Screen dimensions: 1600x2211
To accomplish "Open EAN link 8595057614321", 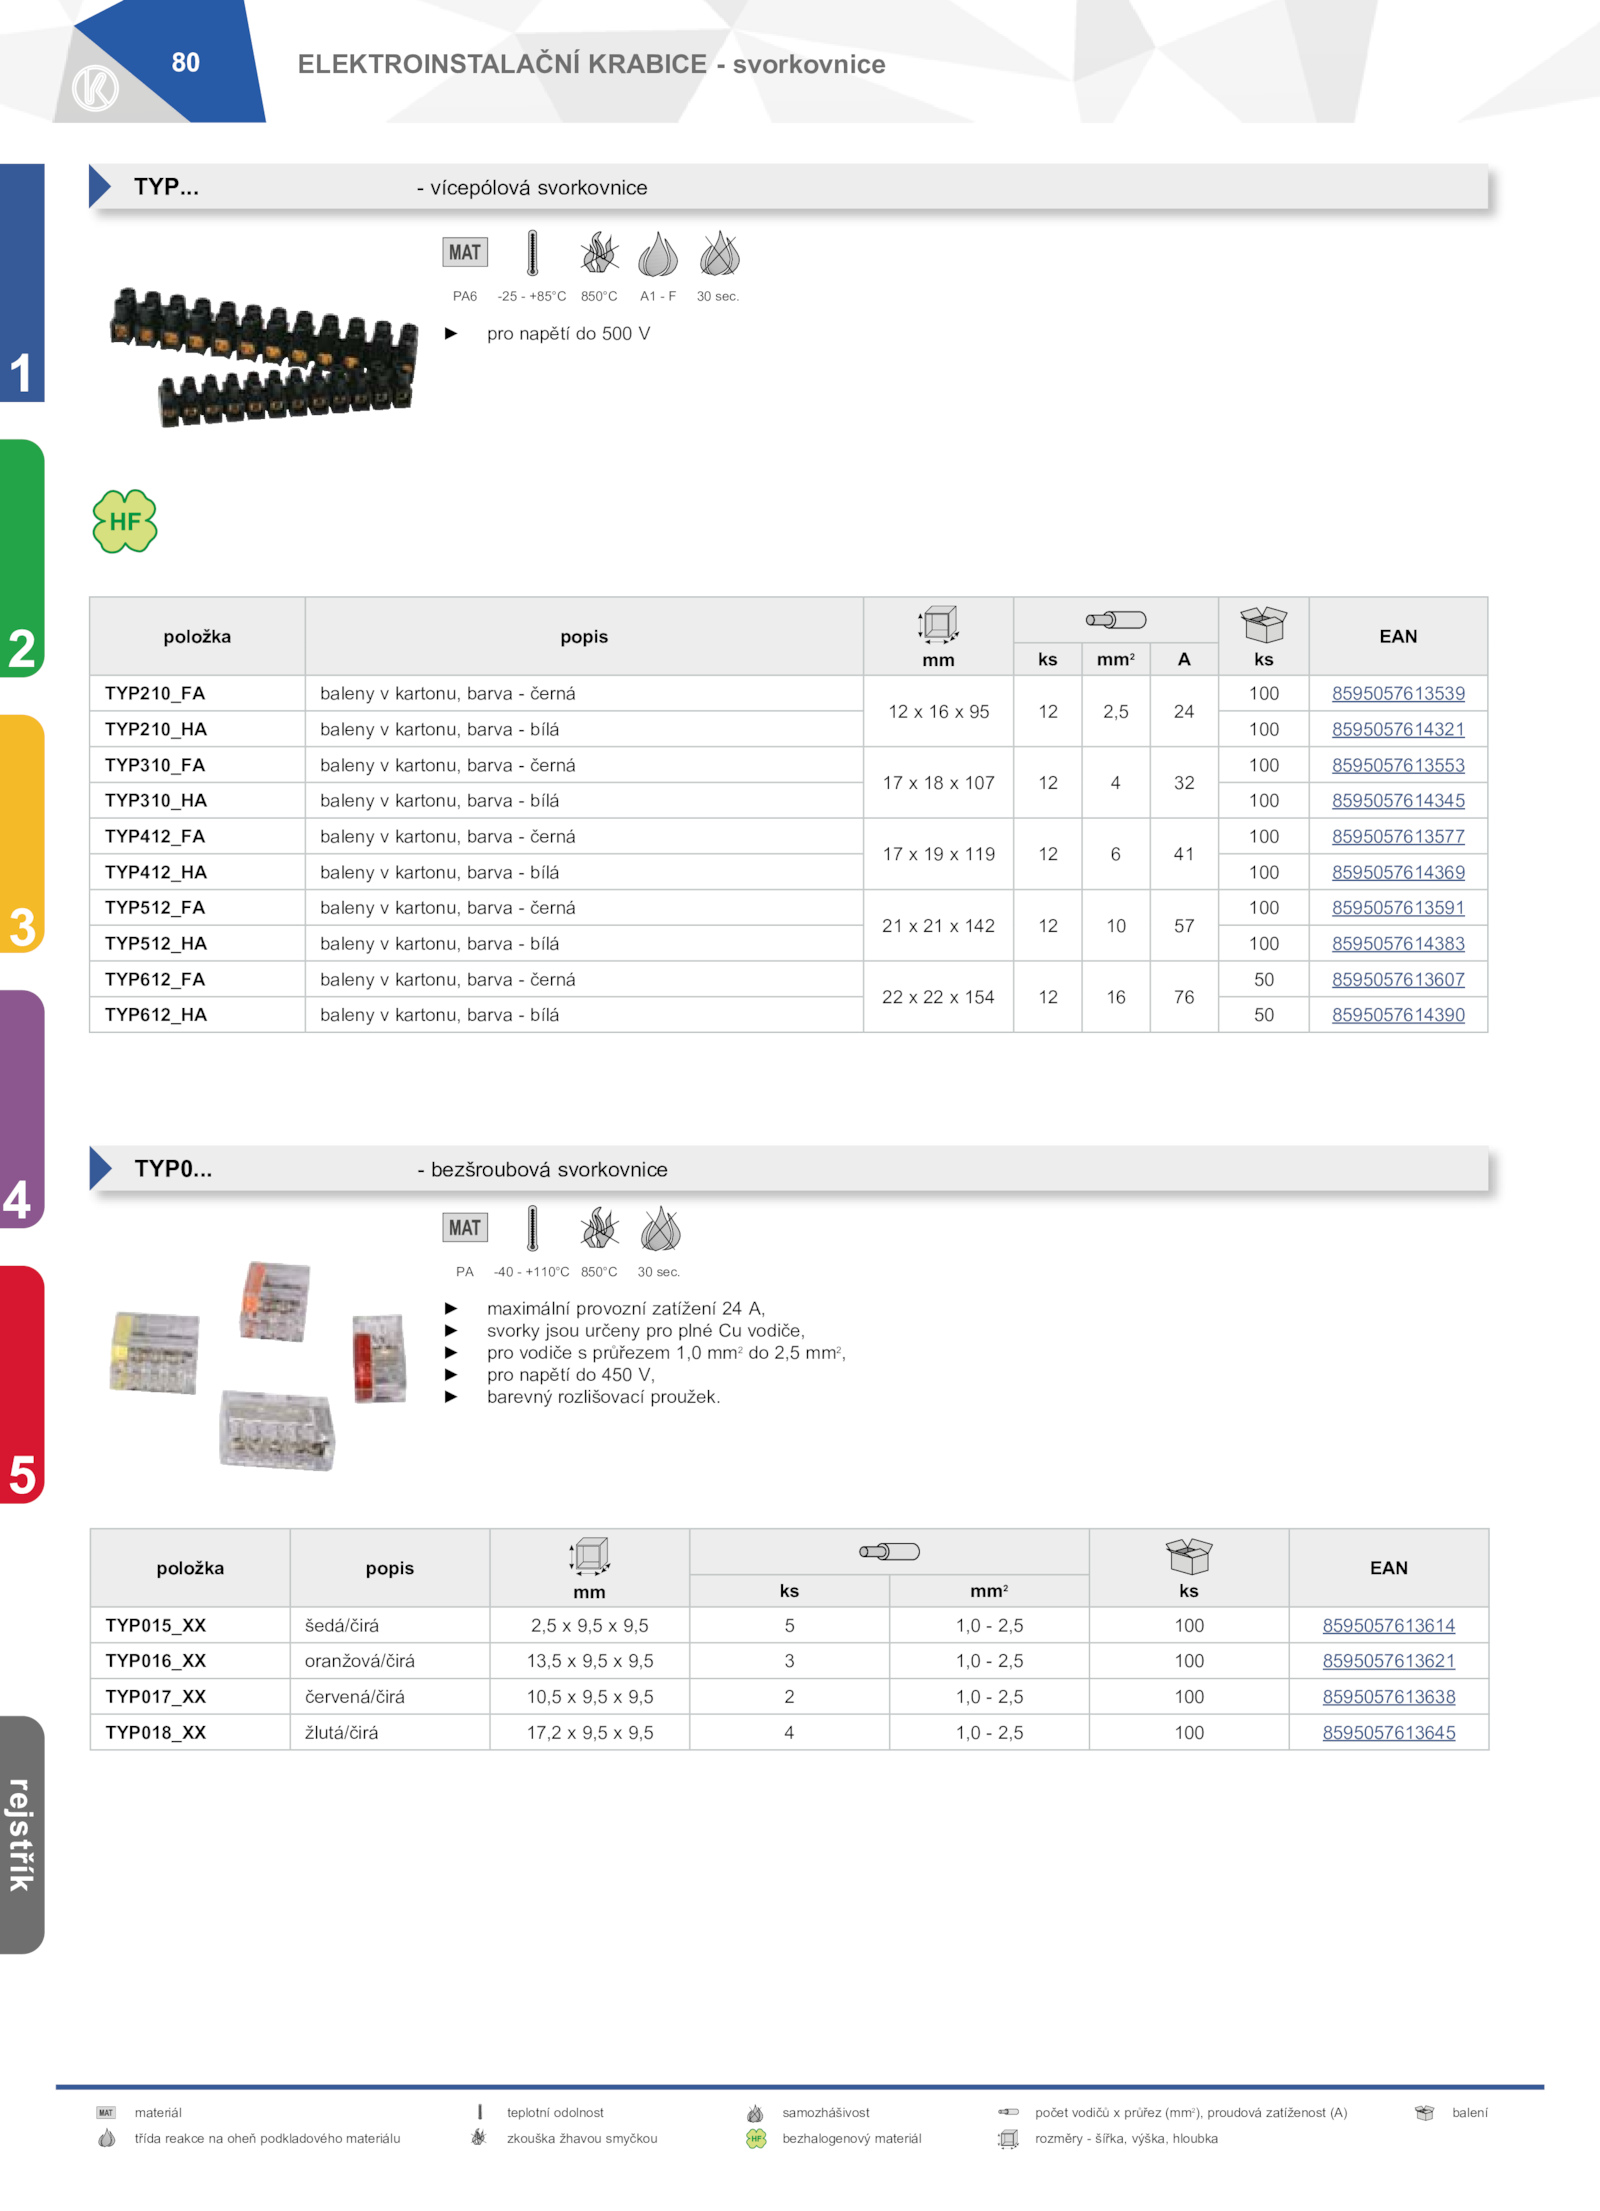I will point(1398,729).
